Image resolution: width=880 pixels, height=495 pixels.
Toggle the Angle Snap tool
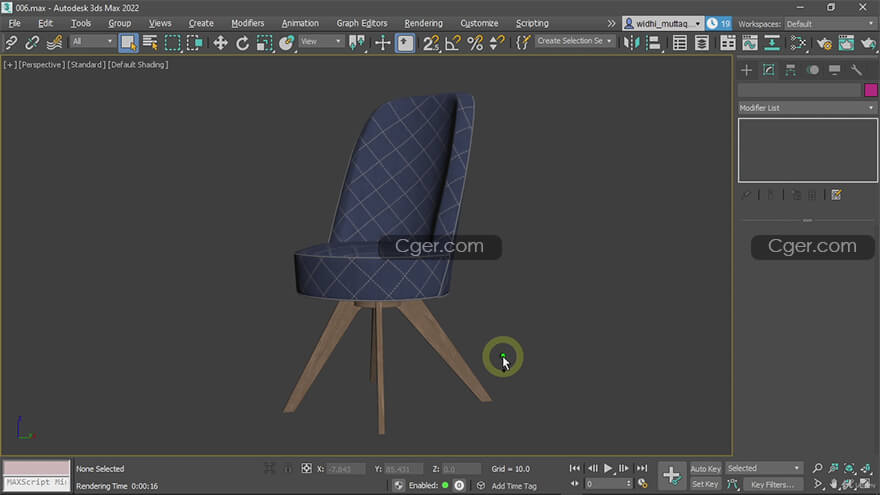[452, 42]
